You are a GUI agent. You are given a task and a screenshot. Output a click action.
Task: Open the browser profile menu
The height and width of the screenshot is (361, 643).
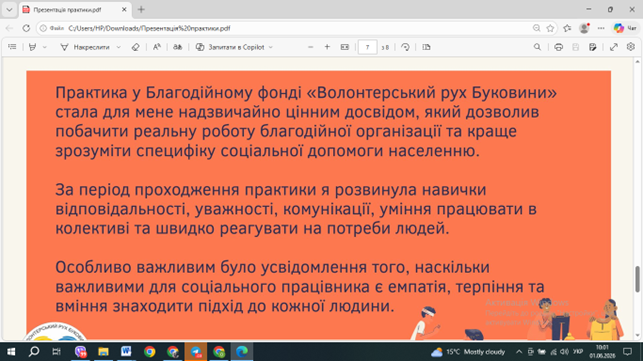pyautogui.click(x=584, y=28)
